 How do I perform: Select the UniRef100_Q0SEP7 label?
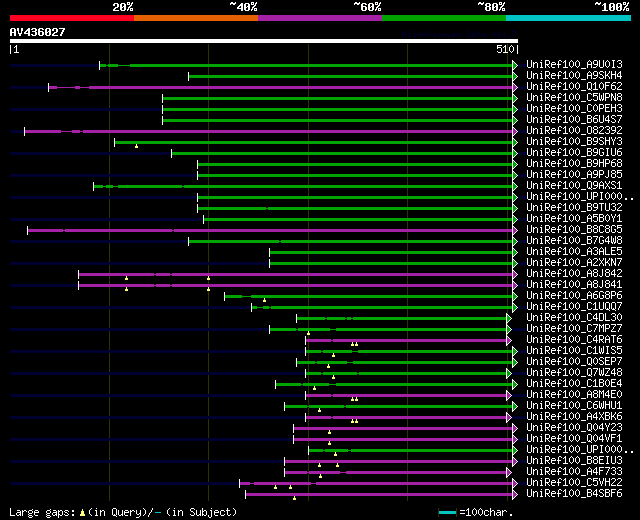pyautogui.click(x=574, y=362)
